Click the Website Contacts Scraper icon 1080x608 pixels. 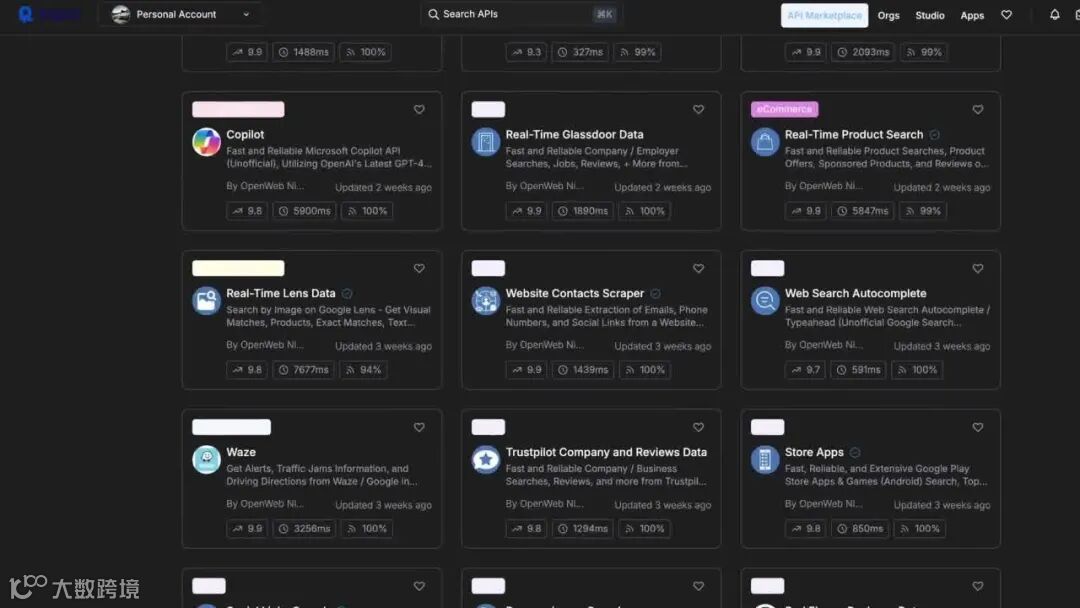coord(486,301)
